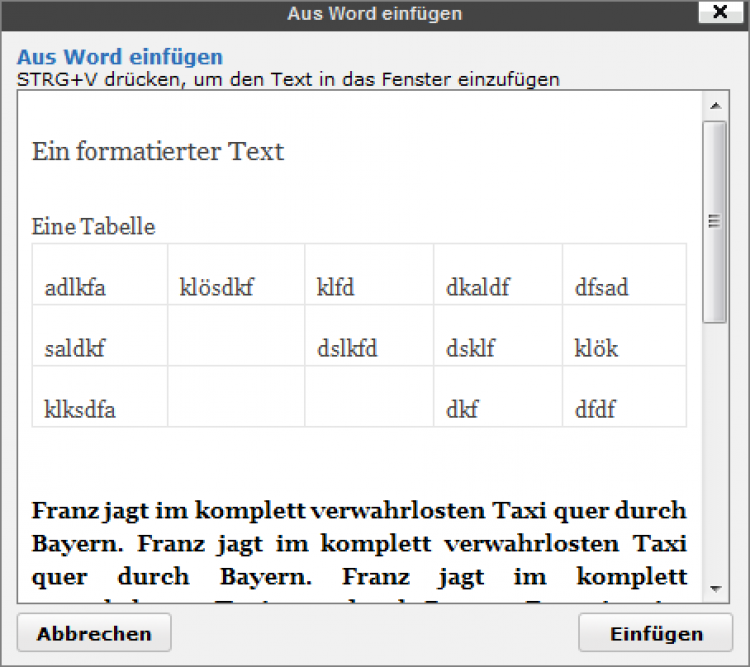Place cursor in cell 'dsklf'

click(x=471, y=350)
